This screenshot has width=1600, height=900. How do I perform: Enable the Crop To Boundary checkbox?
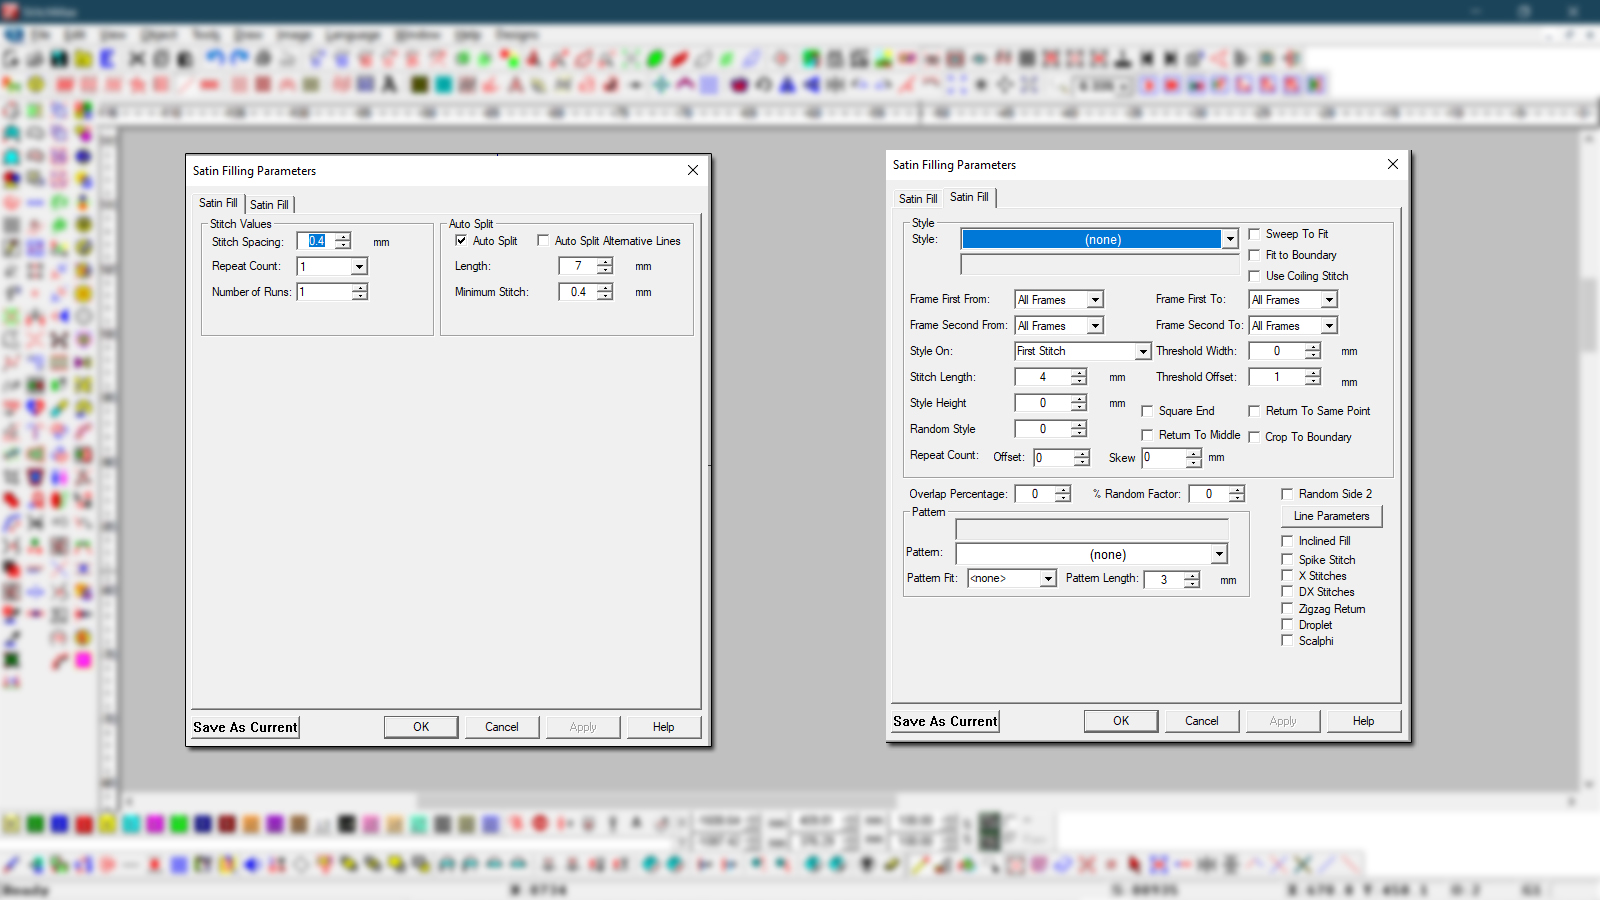[1254, 437]
